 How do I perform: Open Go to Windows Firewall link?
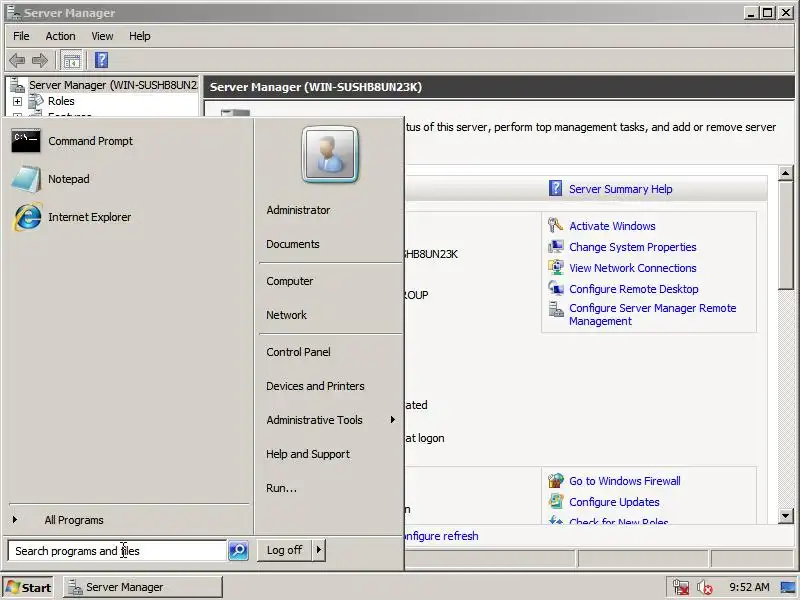(x=624, y=481)
